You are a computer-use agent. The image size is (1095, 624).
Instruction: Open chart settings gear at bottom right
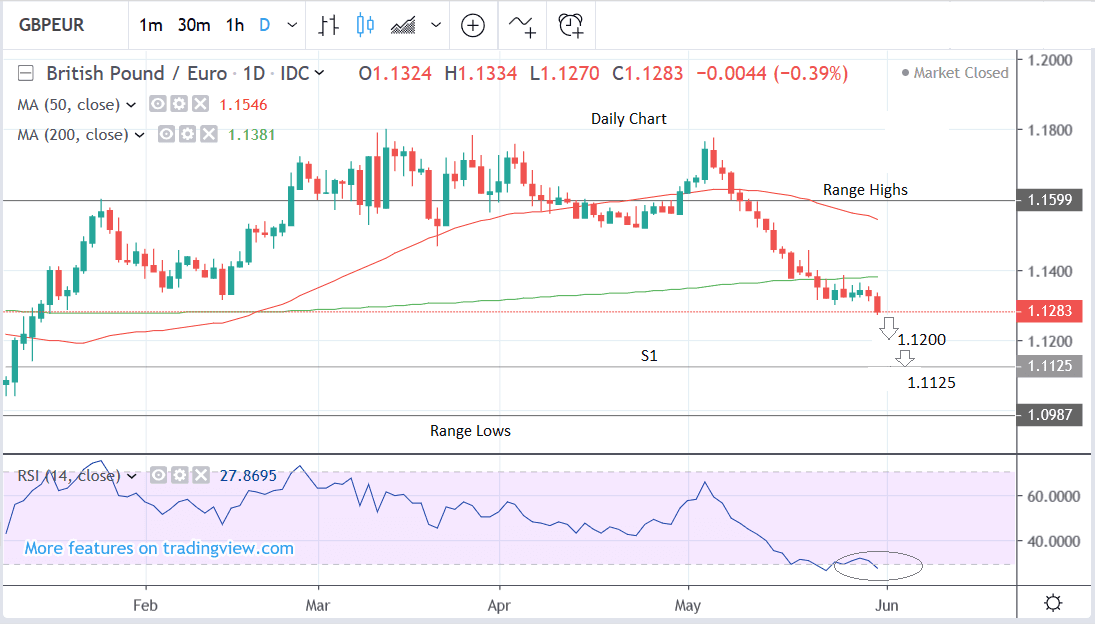pos(1052,603)
